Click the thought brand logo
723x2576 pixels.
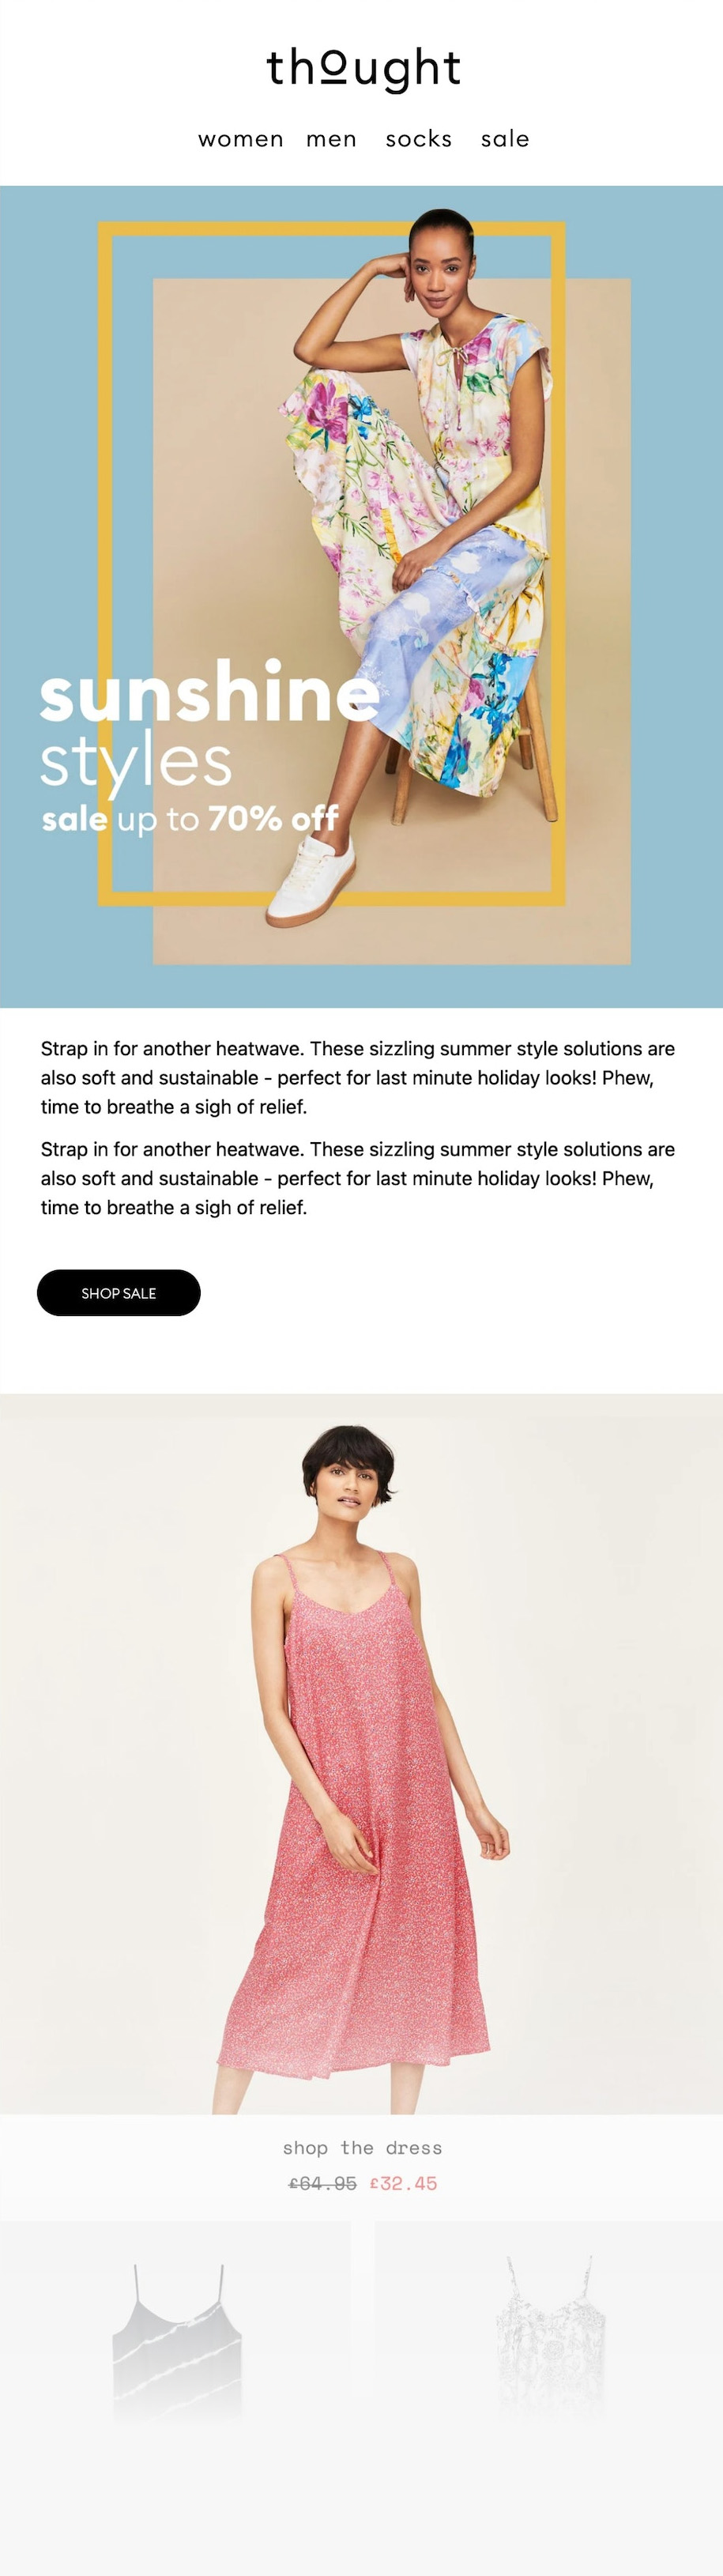(362, 68)
